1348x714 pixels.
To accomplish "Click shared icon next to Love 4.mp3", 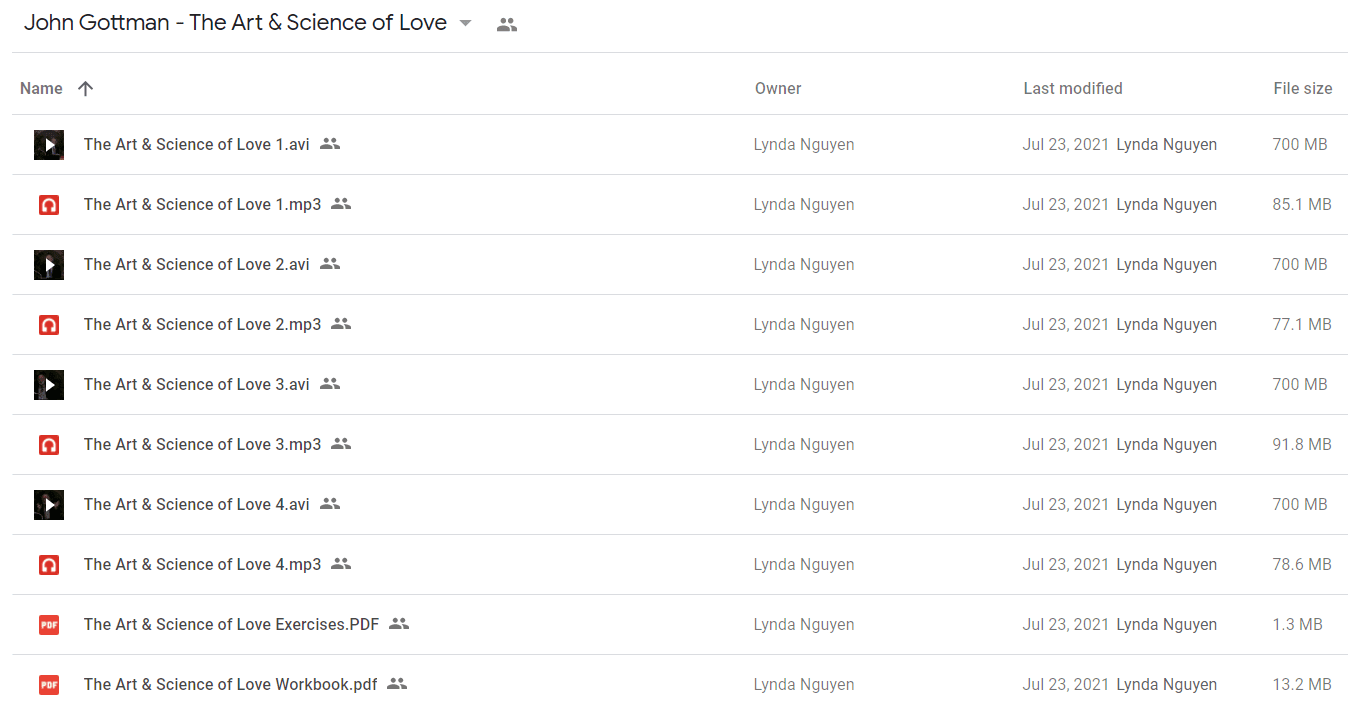I will 341,564.
